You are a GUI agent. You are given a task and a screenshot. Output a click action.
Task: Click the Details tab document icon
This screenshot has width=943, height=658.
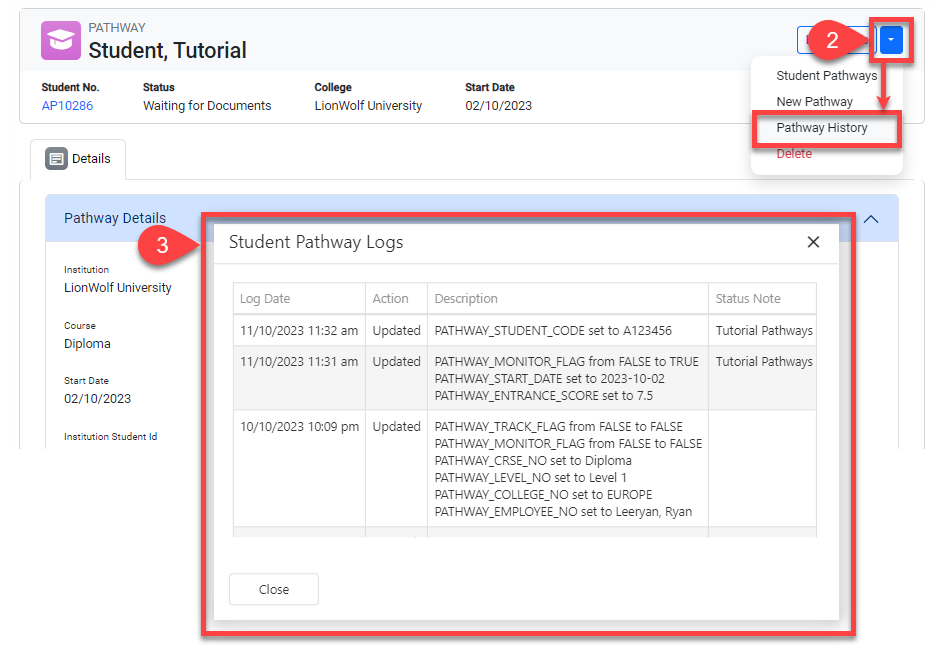[x=56, y=159]
